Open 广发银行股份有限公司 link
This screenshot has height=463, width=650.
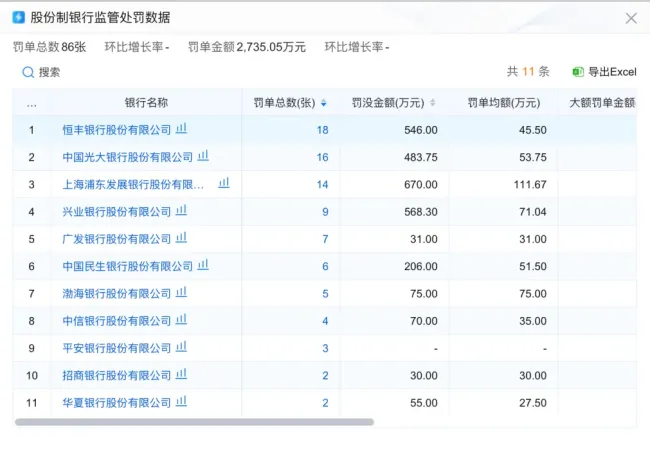[116, 239]
